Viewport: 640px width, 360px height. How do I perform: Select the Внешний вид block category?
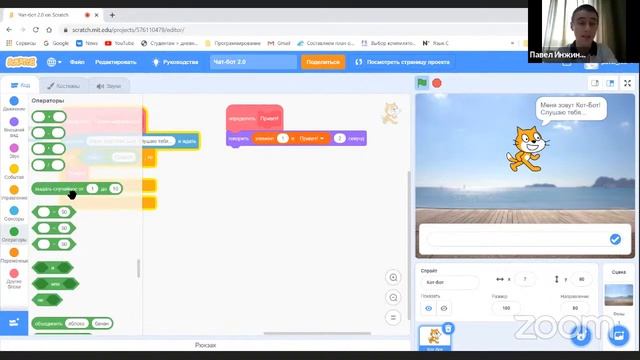(x=14, y=127)
